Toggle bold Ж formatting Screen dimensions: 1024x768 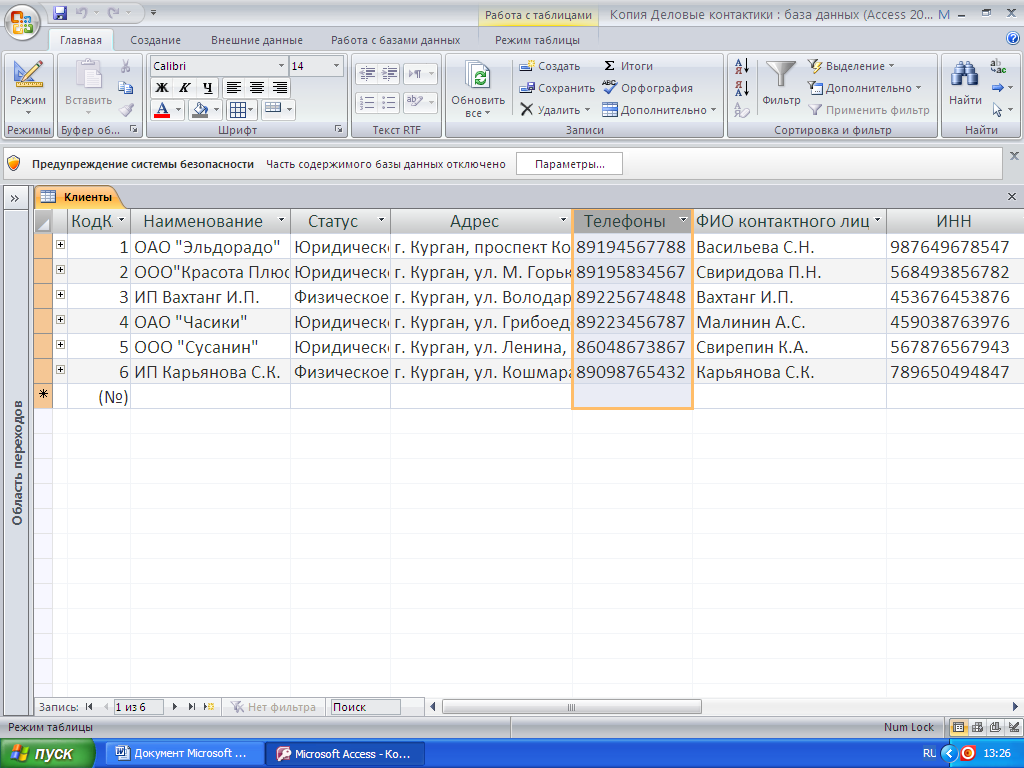click(x=162, y=88)
